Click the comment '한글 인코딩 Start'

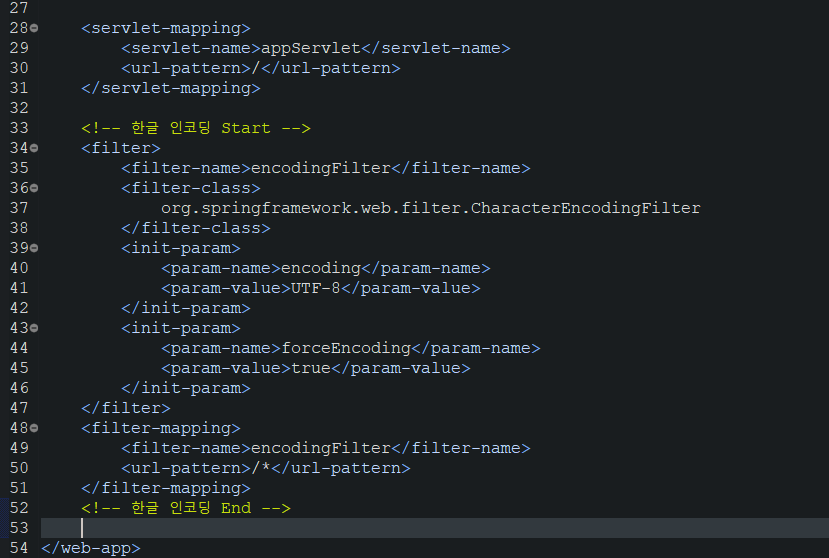[x=196, y=128]
